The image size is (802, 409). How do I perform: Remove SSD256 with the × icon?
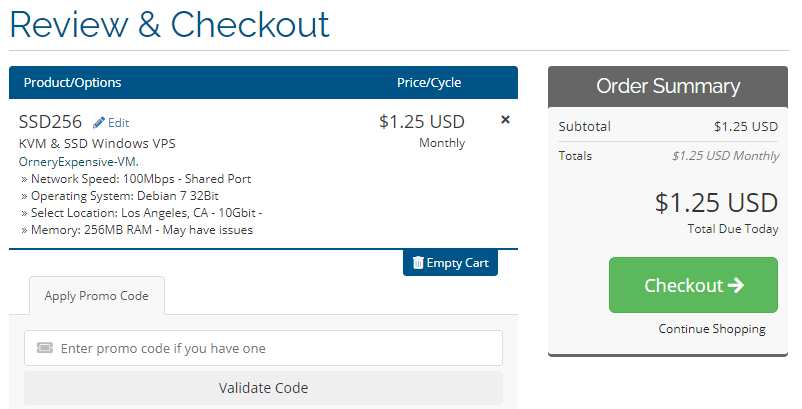point(505,120)
